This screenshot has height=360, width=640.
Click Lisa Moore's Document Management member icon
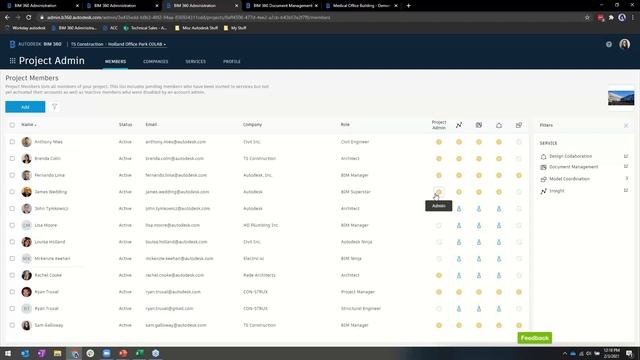(479, 225)
